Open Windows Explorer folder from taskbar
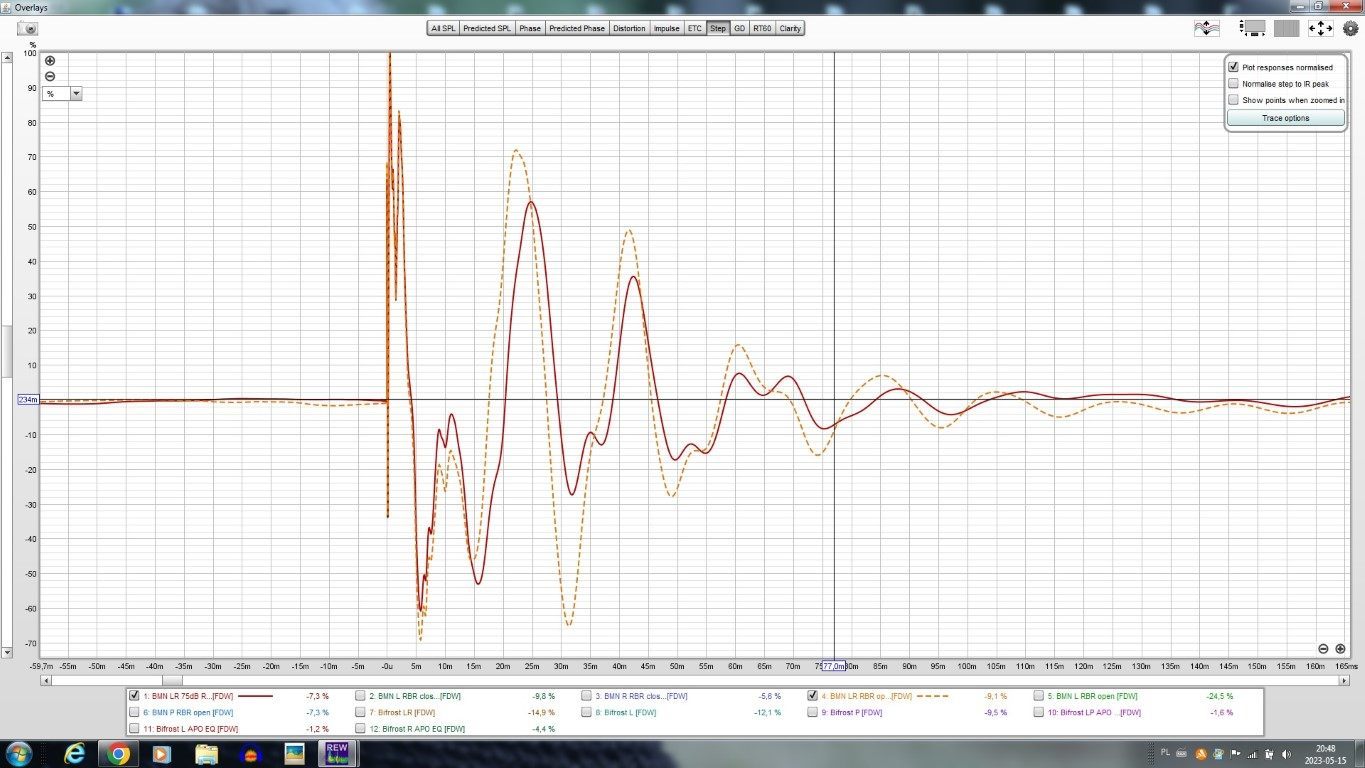1365x768 pixels. click(206, 753)
